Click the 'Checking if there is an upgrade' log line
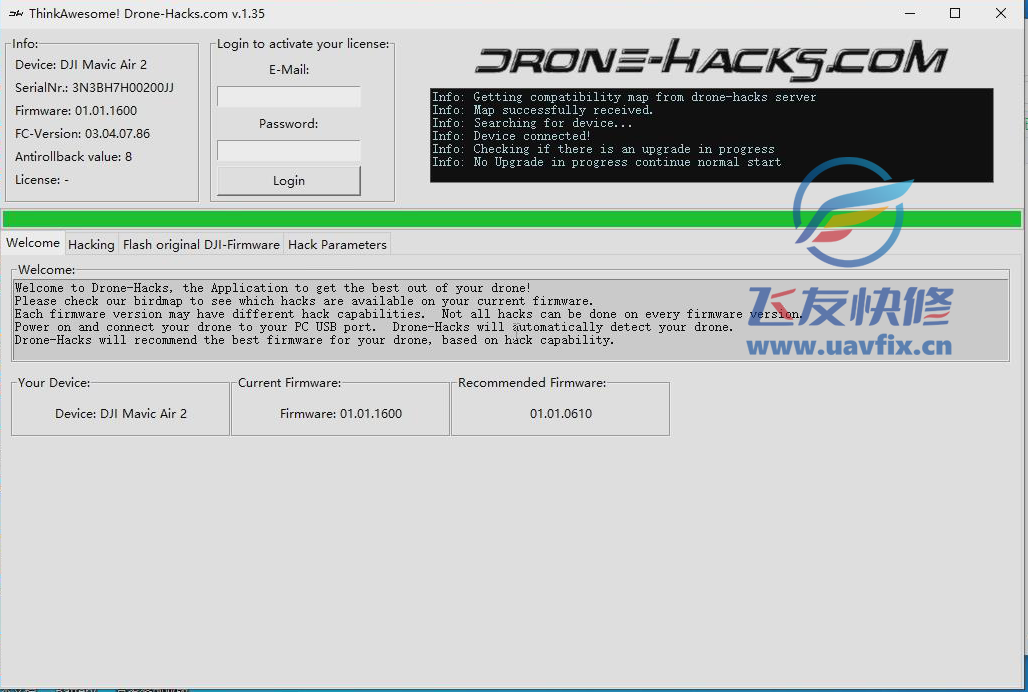 pyautogui.click(x=603, y=149)
